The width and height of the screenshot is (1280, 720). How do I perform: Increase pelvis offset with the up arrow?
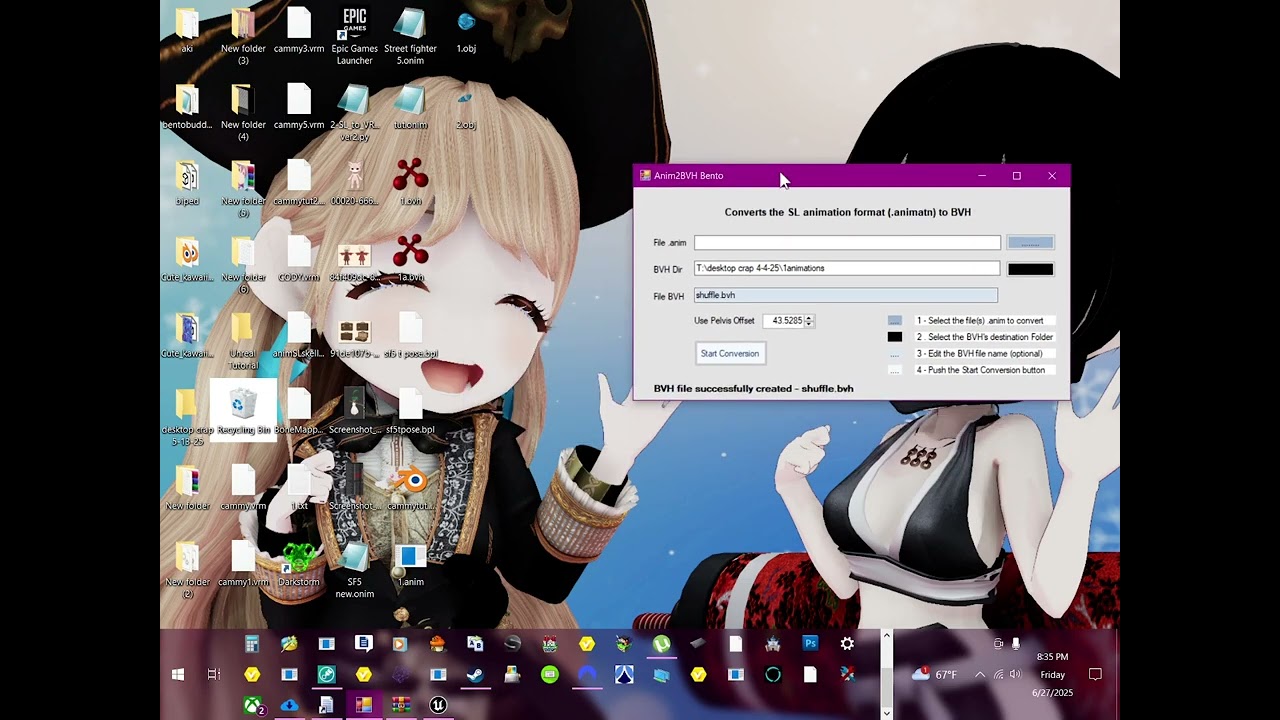(x=809, y=318)
